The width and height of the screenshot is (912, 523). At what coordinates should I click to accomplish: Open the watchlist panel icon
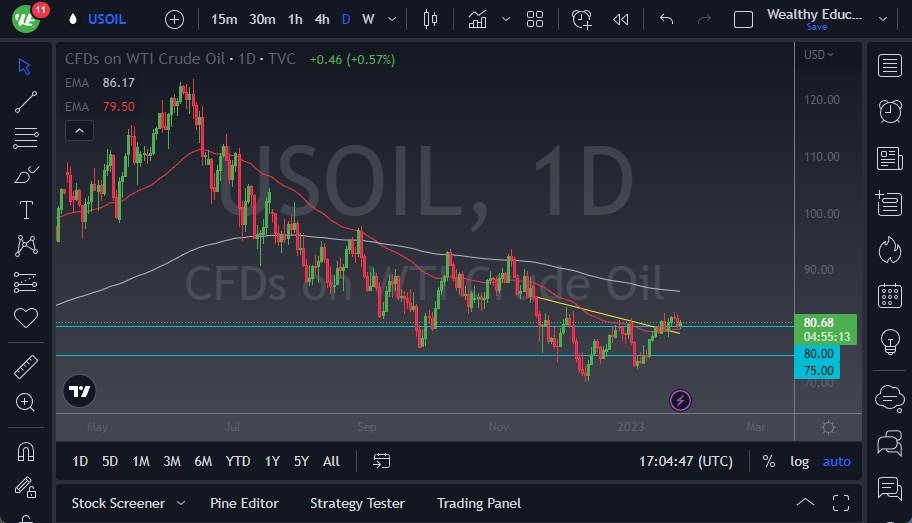point(889,66)
